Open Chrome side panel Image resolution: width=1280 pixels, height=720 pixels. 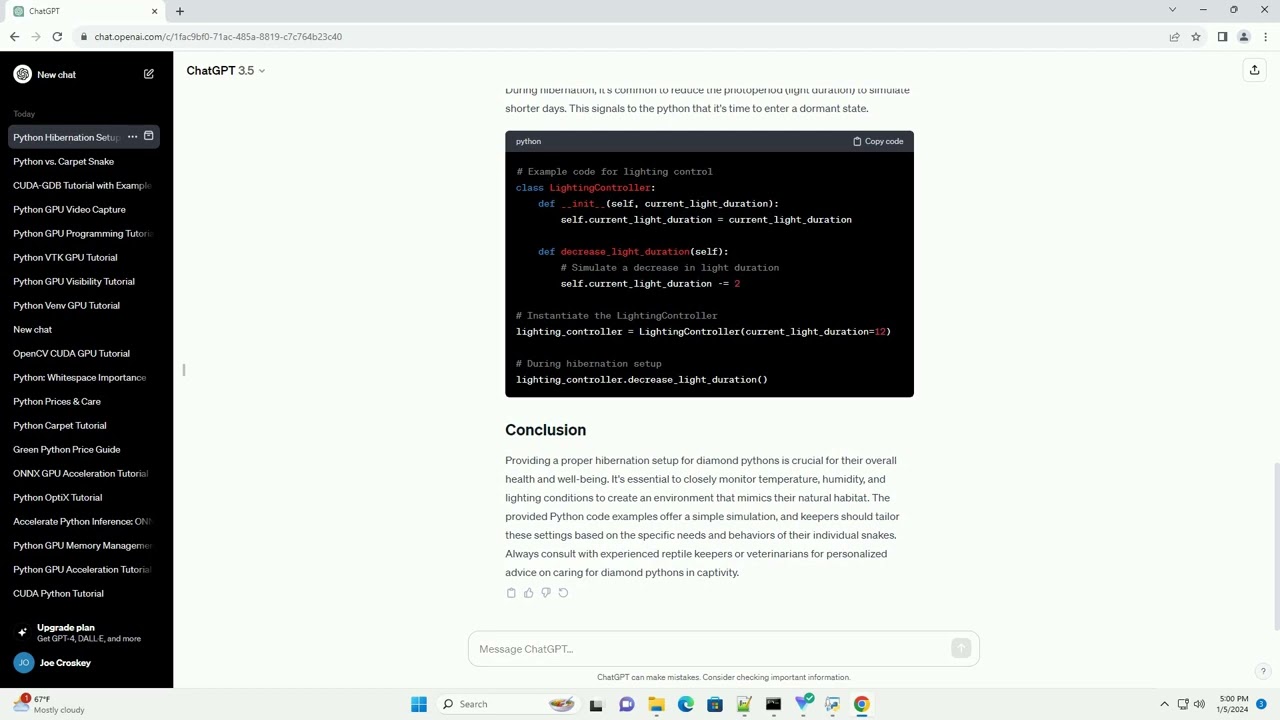click(x=1222, y=37)
